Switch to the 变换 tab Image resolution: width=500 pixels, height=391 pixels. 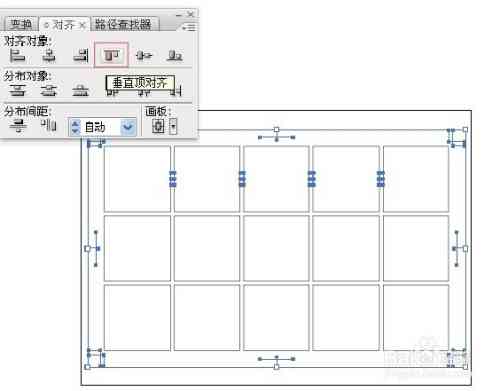point(21,24)
